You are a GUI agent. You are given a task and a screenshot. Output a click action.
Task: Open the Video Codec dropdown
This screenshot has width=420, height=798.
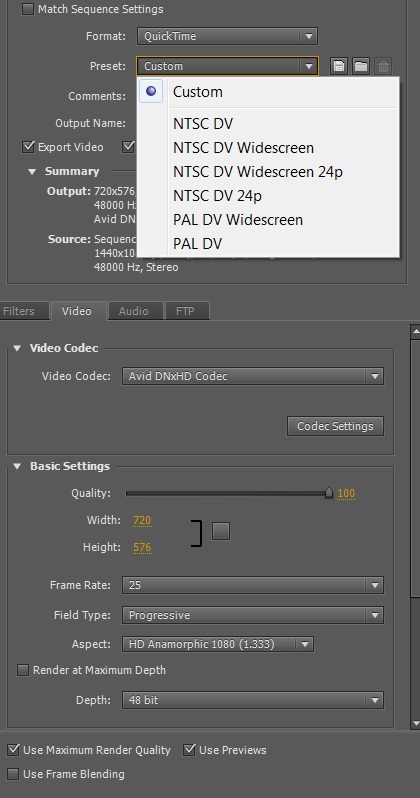coord(253,376)
